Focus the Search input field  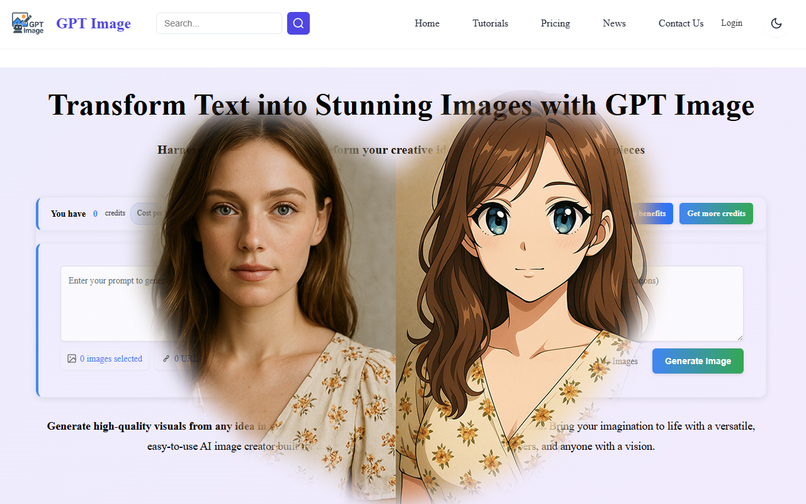[x=219, y=23]
